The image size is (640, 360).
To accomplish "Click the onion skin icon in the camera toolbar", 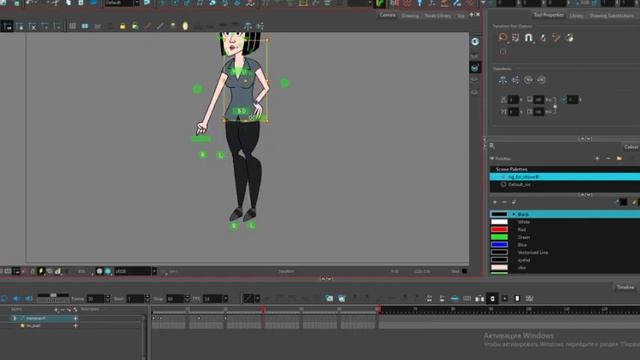I will [185, 26].
